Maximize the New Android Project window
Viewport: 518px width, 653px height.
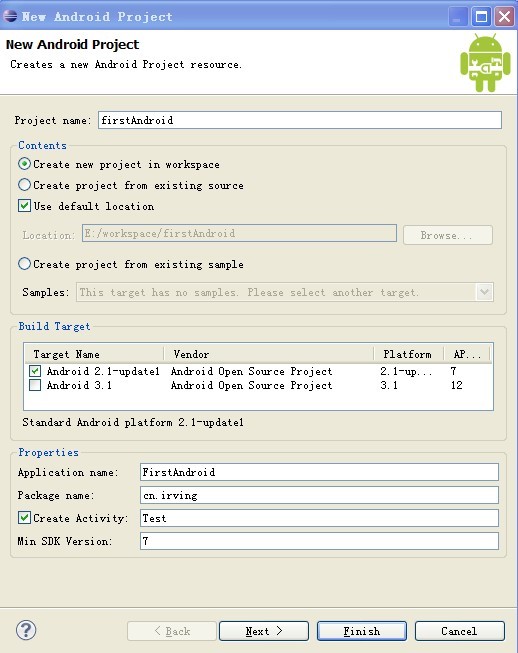click(481, 17)
